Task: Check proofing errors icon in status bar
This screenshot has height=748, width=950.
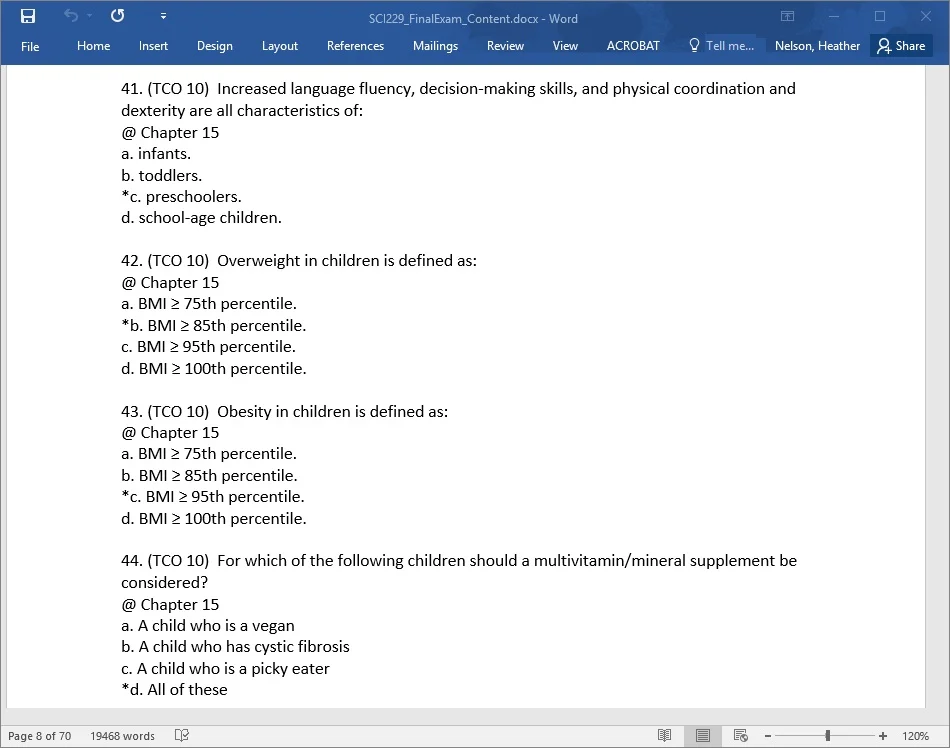Action: coord(182,735)
